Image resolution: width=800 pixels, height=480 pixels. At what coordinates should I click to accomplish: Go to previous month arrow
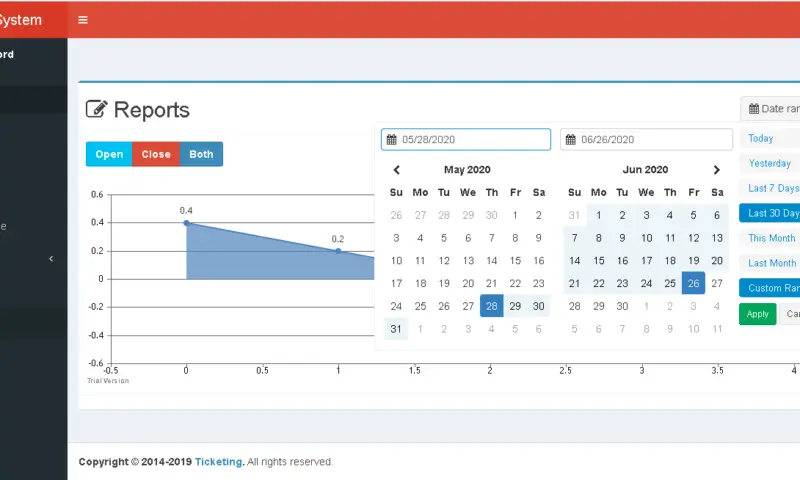click(397, 170)
